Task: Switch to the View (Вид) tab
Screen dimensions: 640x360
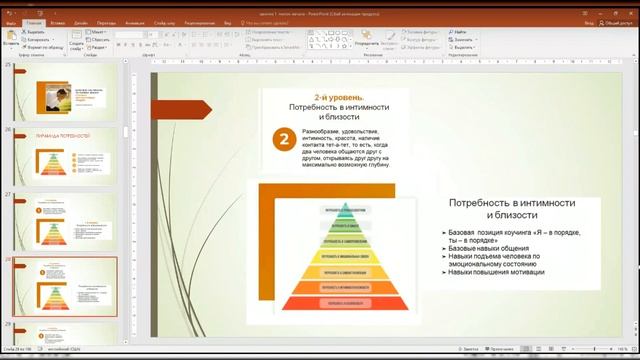Action: click(x=228, y=23)
